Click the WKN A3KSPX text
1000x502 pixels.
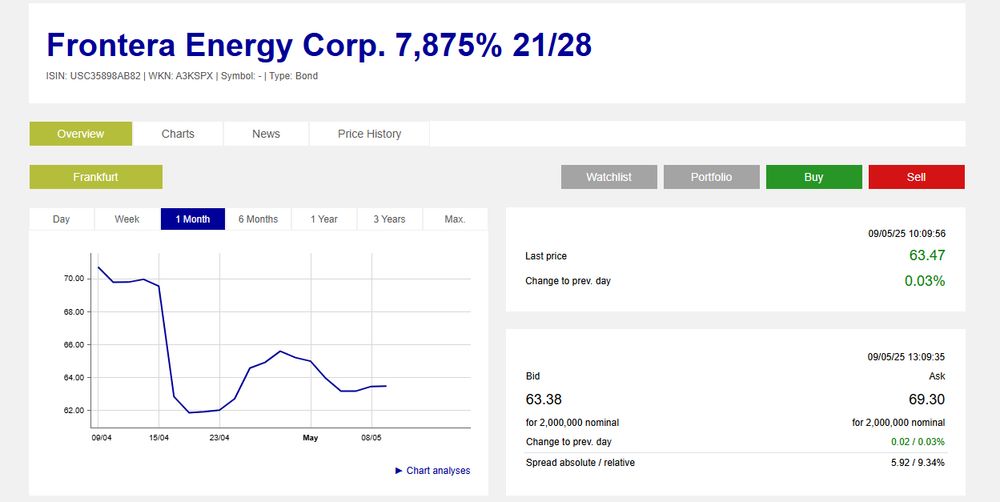(182, 76)
